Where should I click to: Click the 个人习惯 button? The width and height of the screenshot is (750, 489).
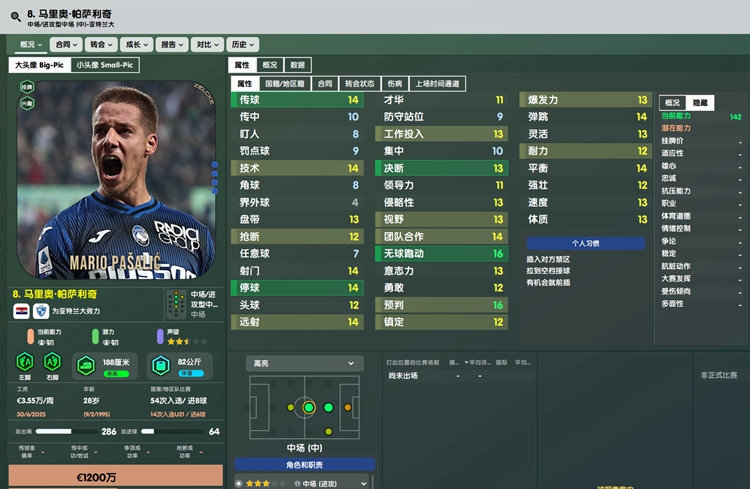tap(585, 244)
